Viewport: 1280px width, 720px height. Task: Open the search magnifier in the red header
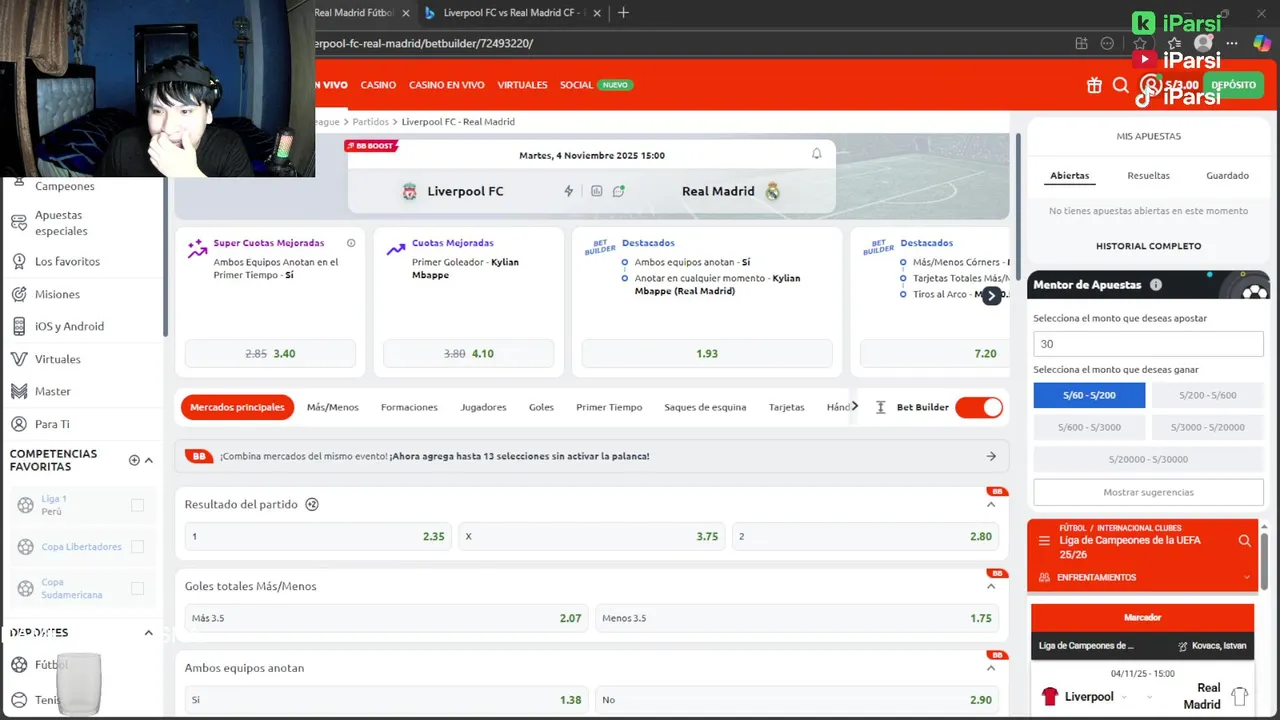point(1121,85)
